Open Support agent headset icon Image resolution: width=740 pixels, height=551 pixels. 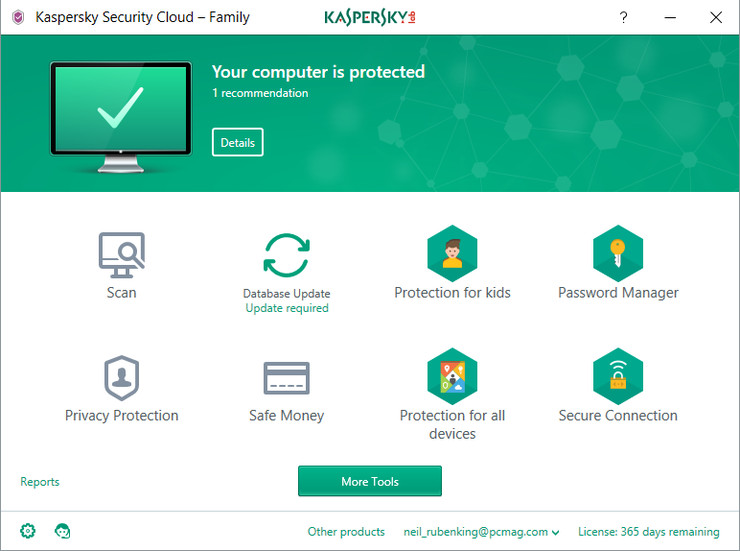(62, 531)
